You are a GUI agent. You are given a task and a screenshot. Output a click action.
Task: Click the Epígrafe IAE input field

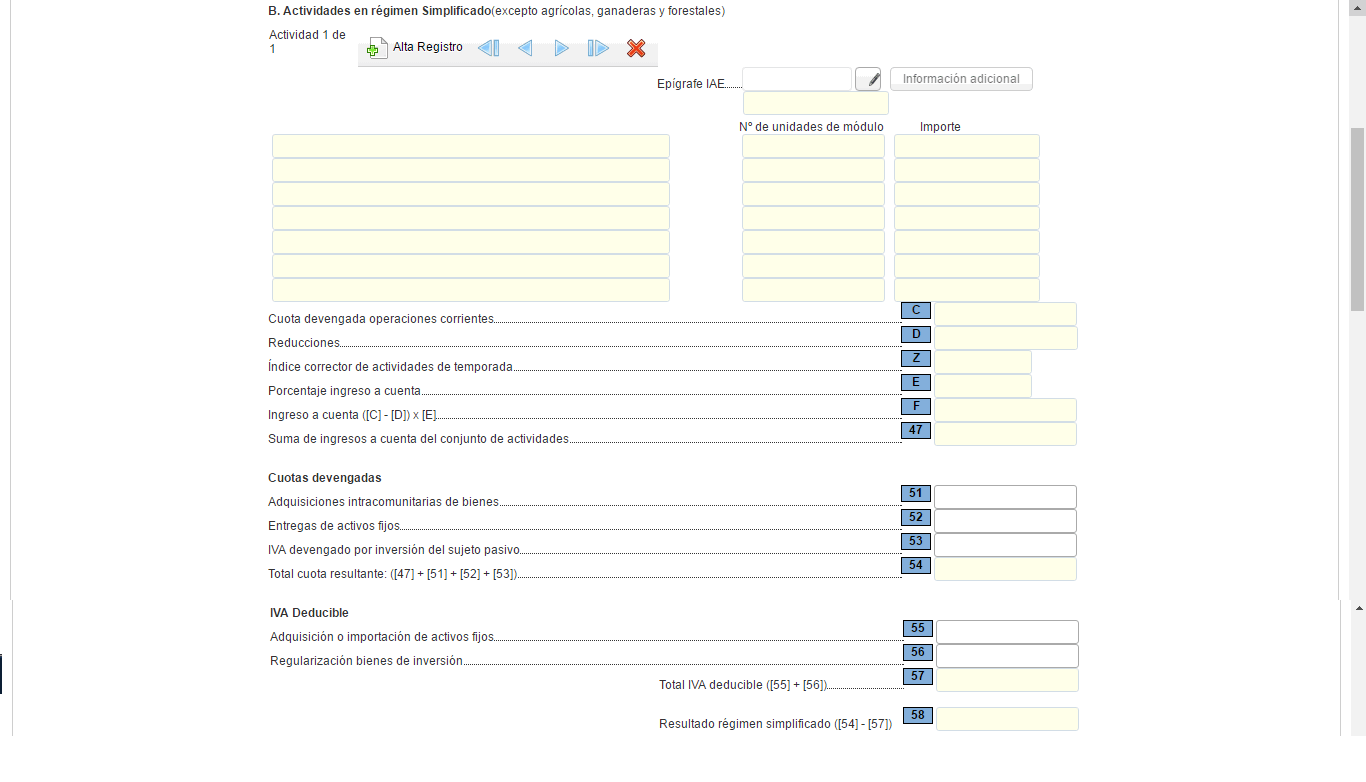tap(796, 79)
